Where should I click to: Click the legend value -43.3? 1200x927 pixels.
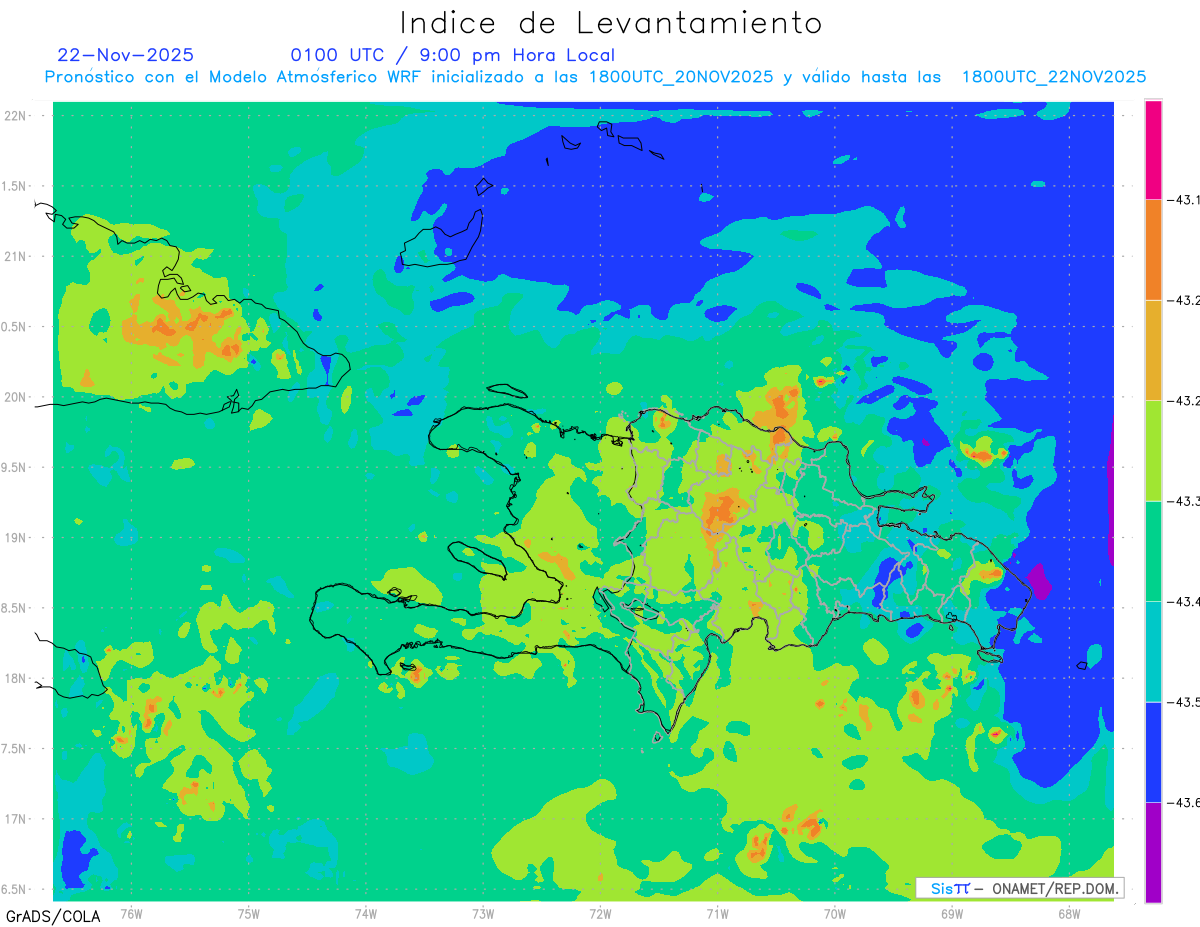click(1184, 501)
